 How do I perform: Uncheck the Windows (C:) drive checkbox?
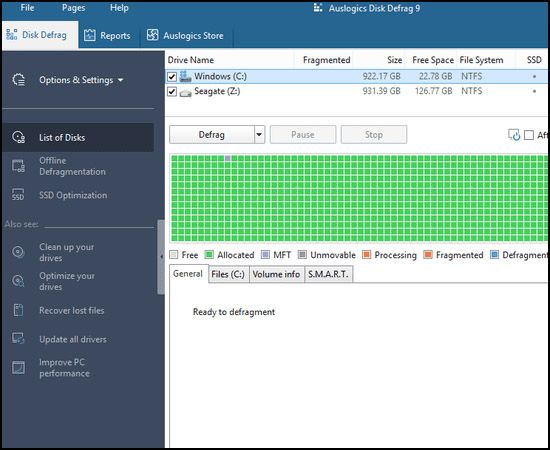point(172,76)
